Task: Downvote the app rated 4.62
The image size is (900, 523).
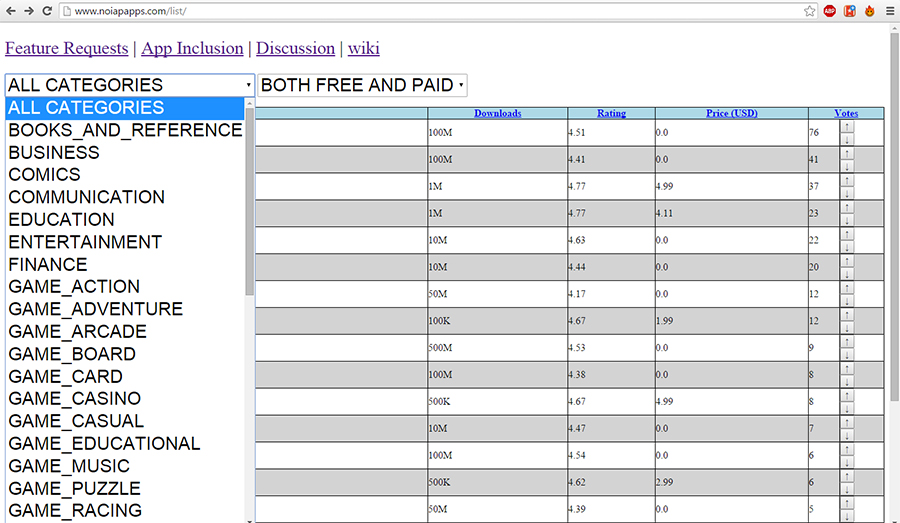Action: pos(847,490)
